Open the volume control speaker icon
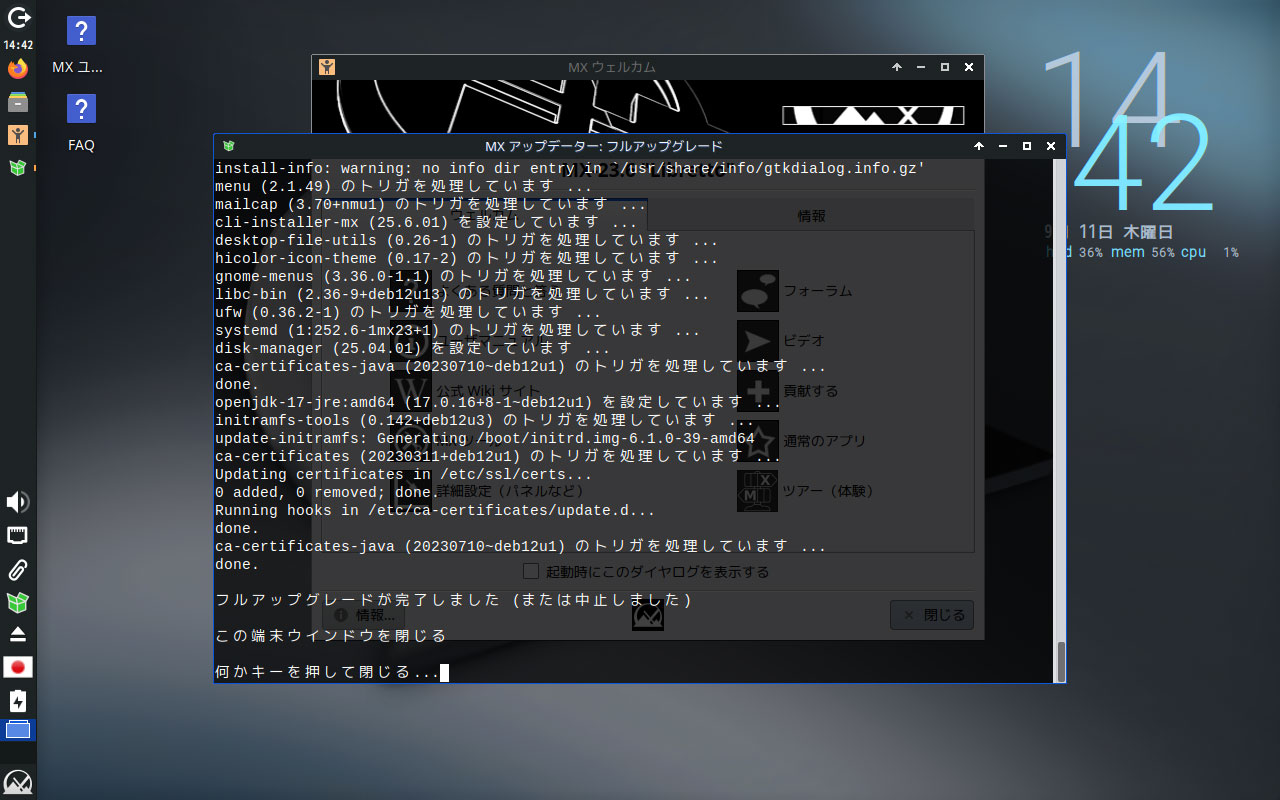Image resolution: width=1280 pixels, height=800 pixels. click(18, 502)
